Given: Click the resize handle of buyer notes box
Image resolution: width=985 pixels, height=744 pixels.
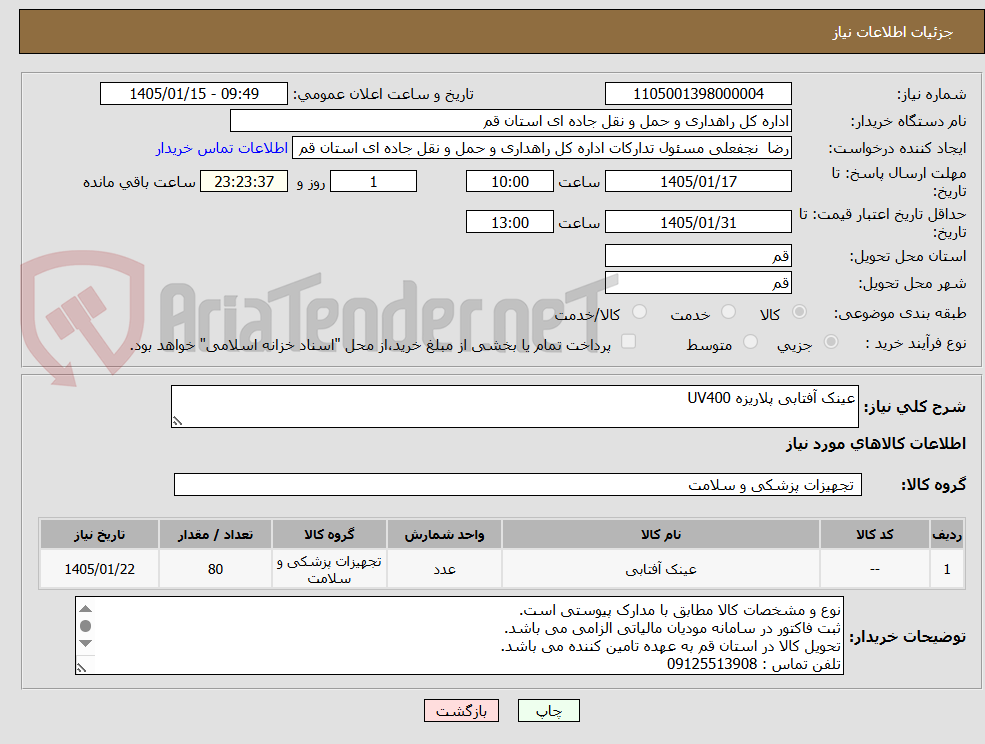Looking at the screenshot, I should pyautogui.click(x=82, y=669).
